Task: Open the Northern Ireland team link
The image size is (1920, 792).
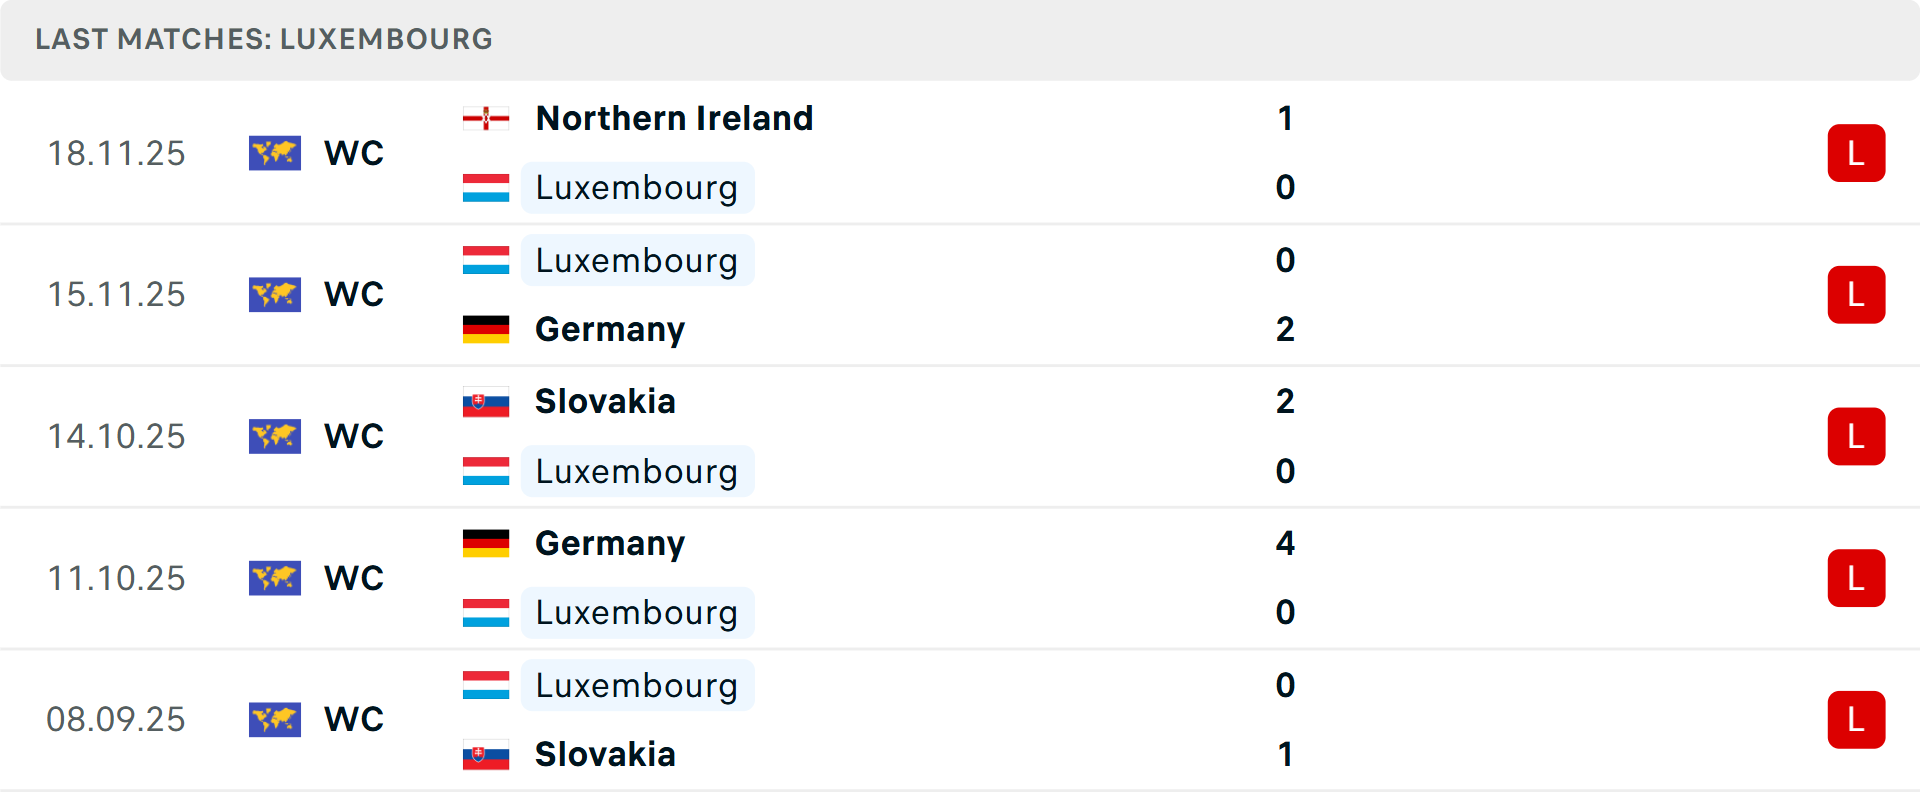Action: click(674, 118)
